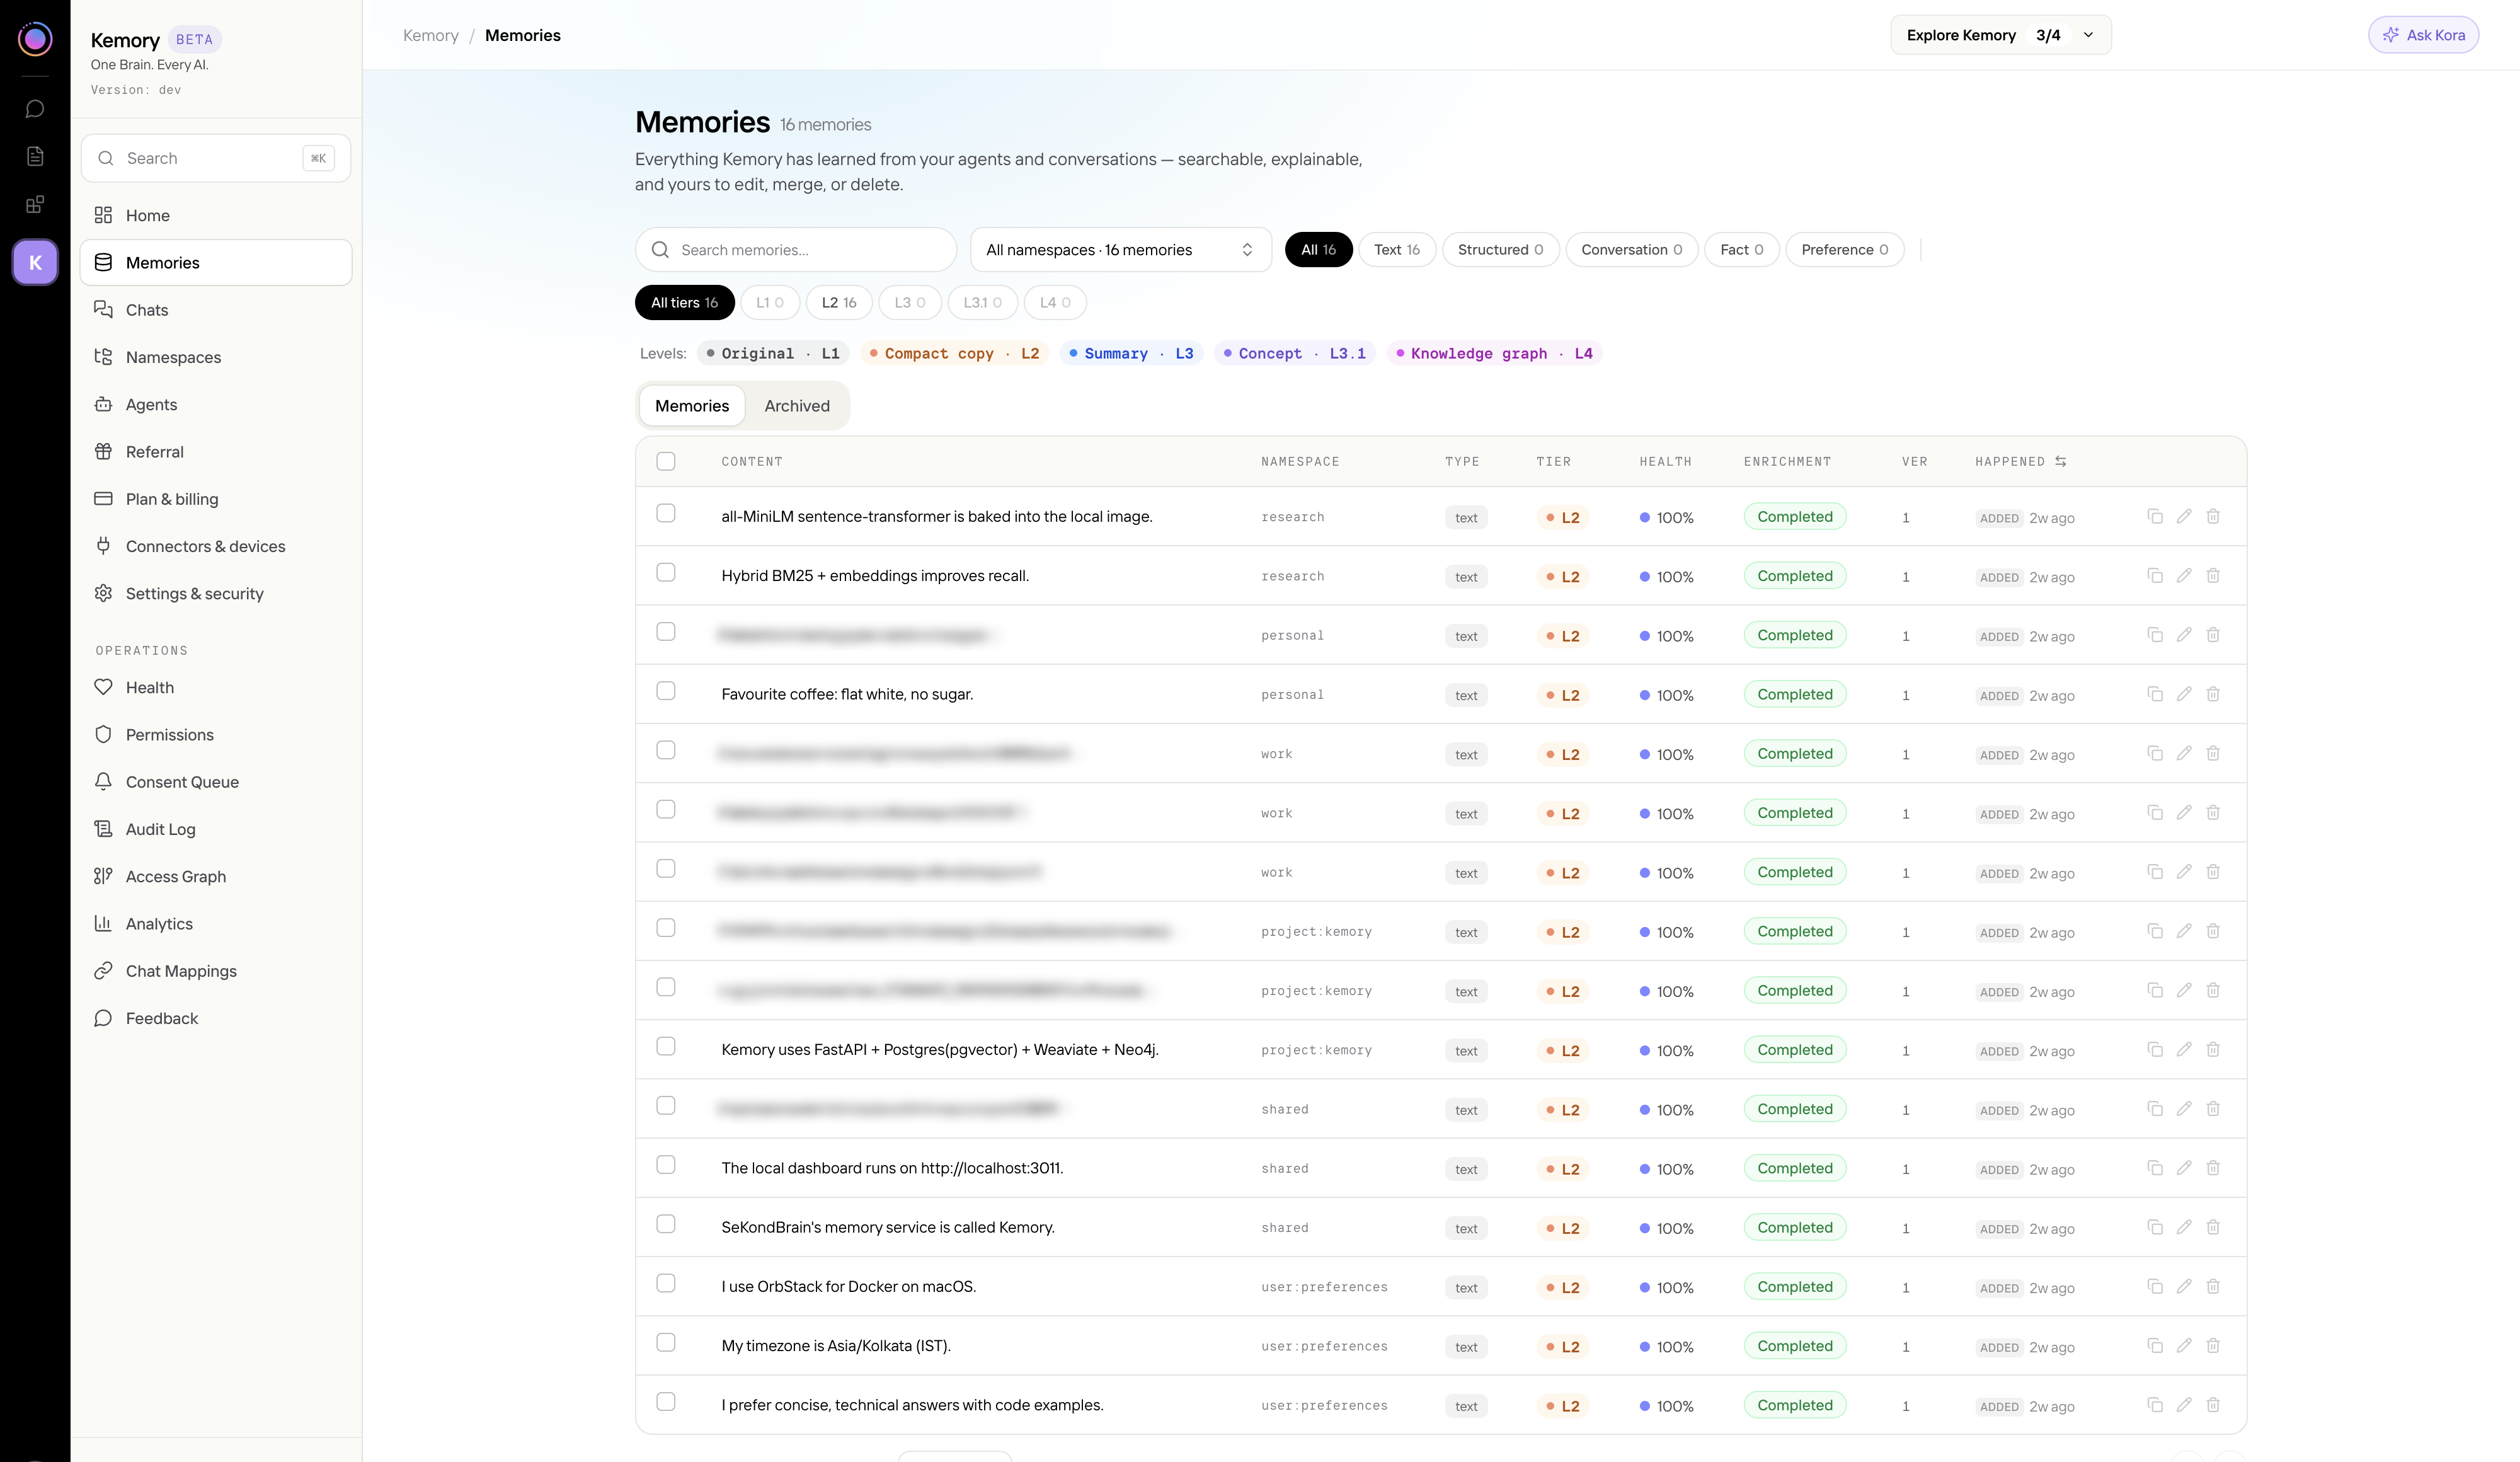The width and height of the screenshot is (2520, 1462).
Task: Open Chat Mappings in the sidebar
Action: pyautogui.click(x=216, y=972)
